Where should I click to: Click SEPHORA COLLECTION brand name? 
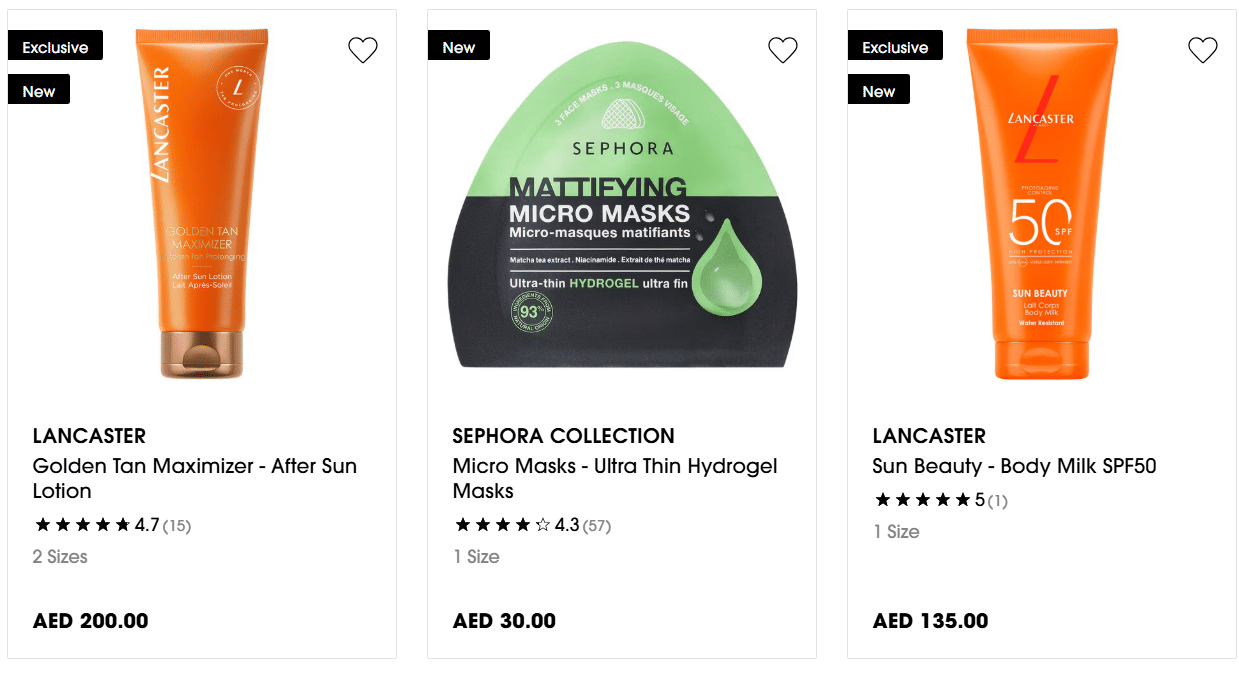(563, 436)
